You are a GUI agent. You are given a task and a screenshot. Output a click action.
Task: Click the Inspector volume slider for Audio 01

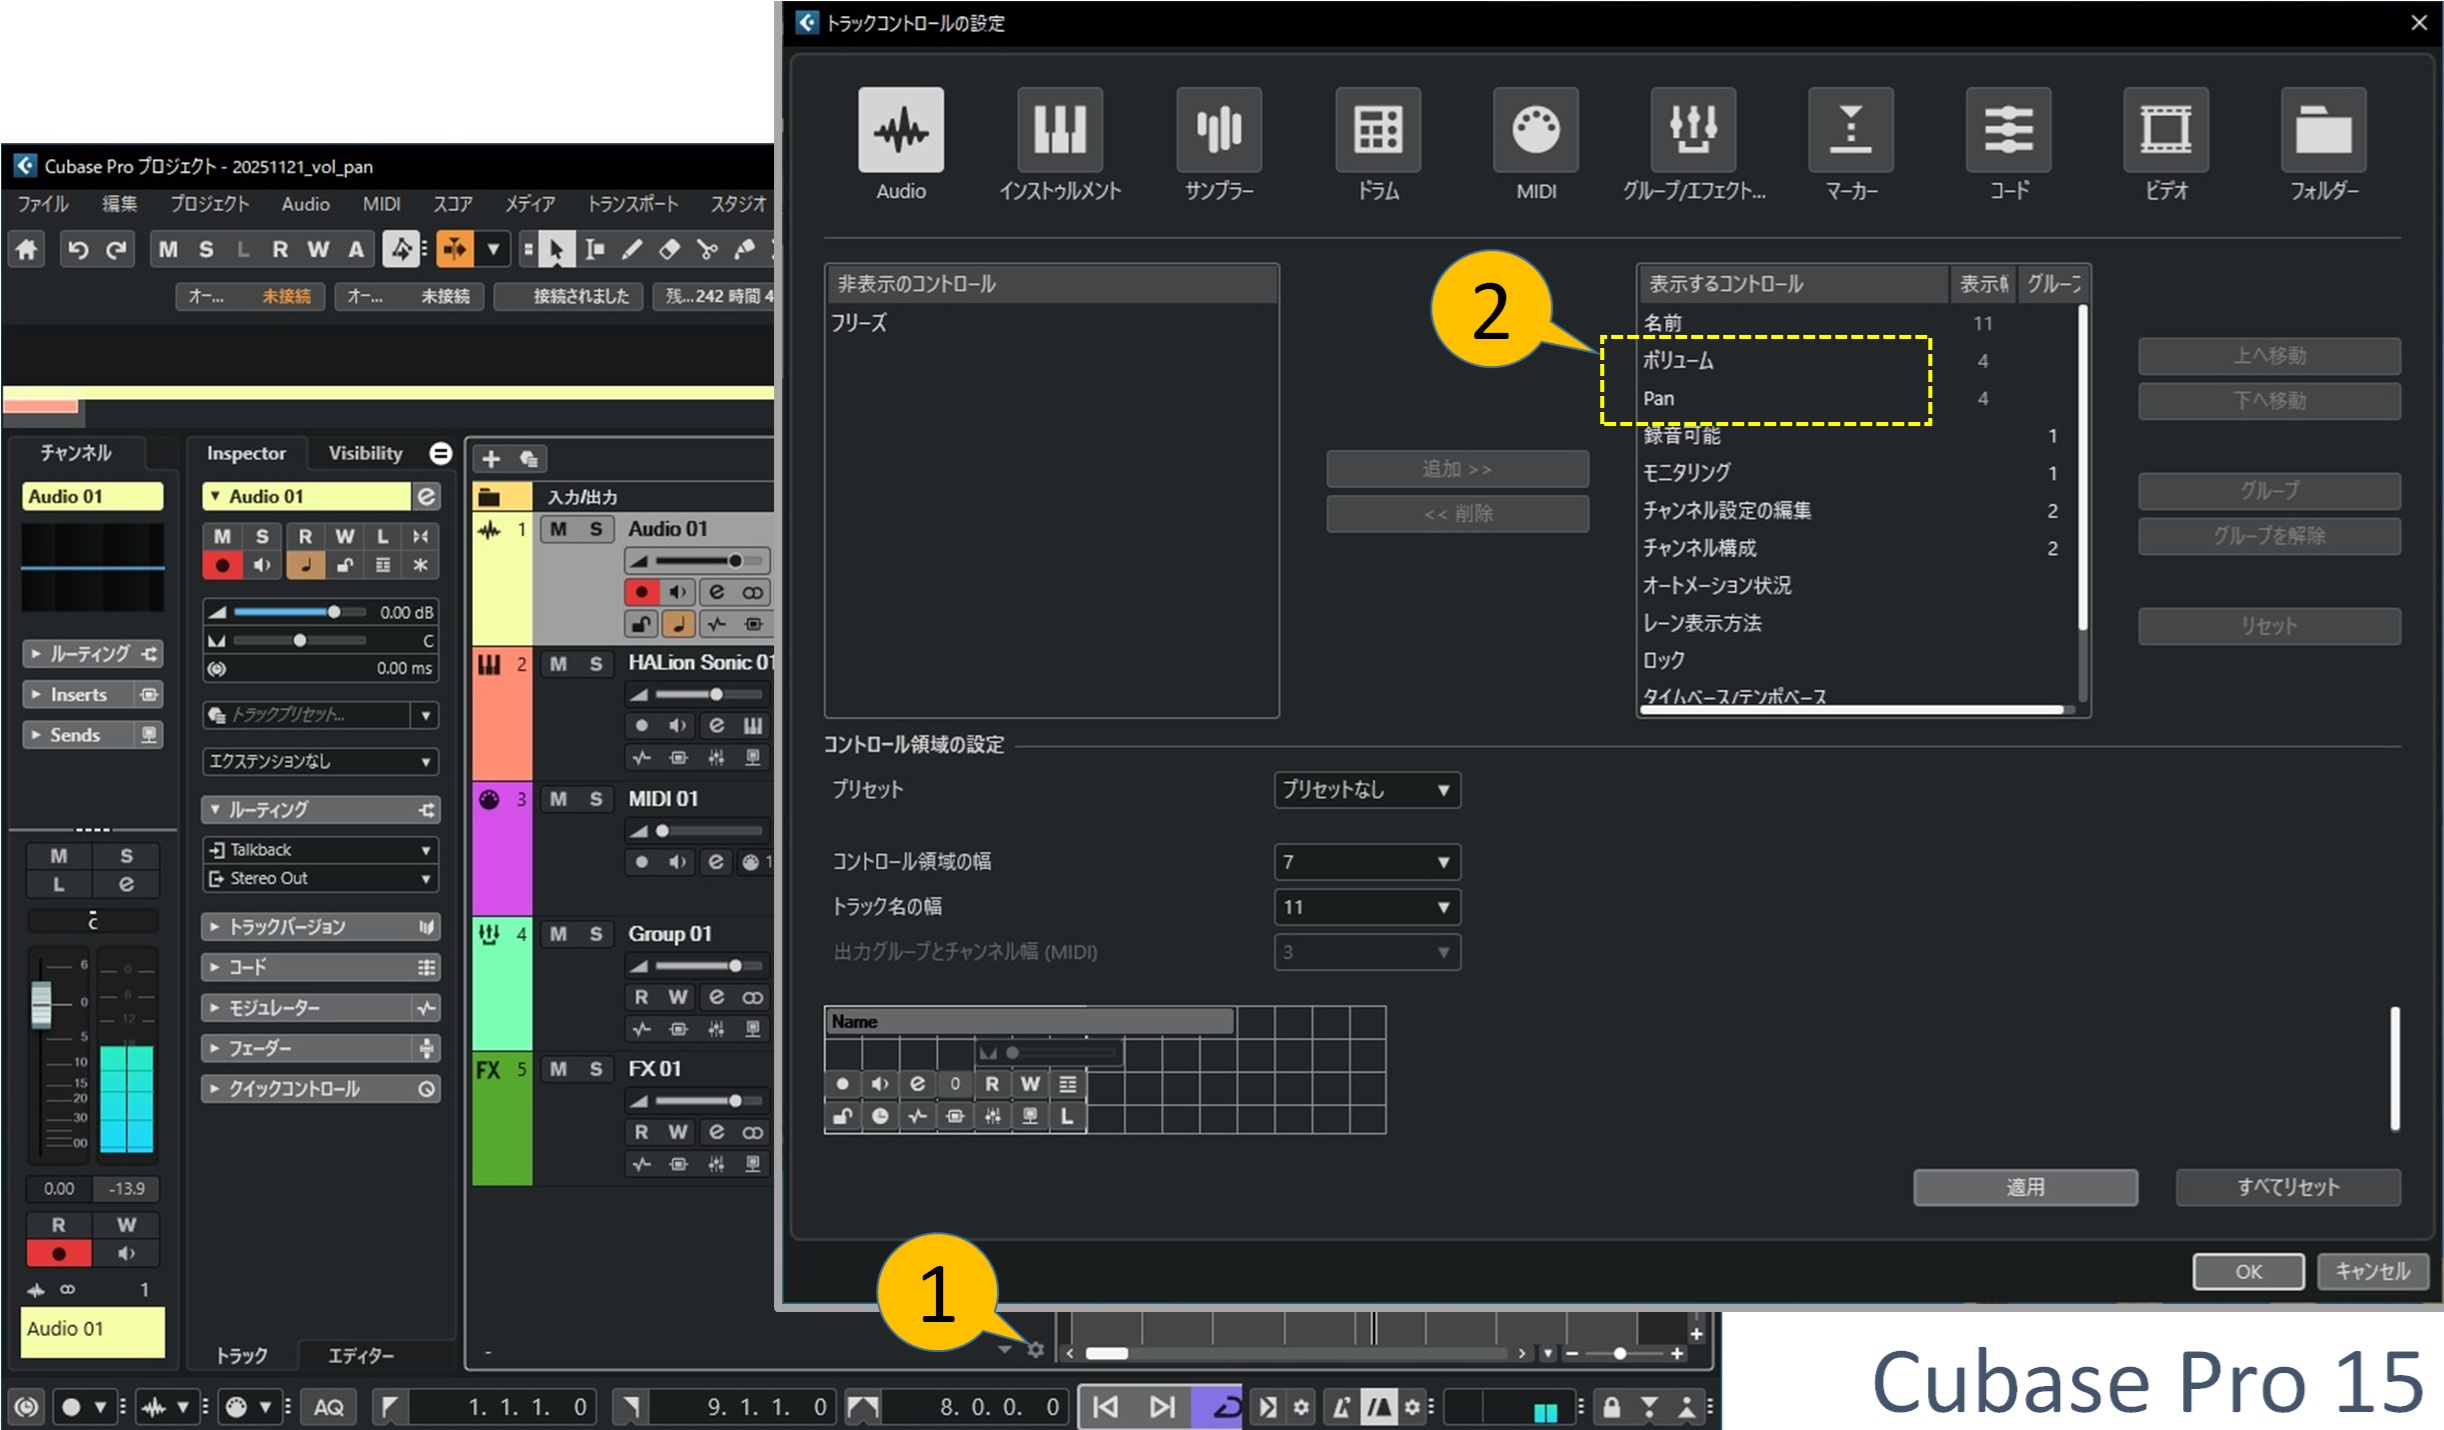point(298,612)
